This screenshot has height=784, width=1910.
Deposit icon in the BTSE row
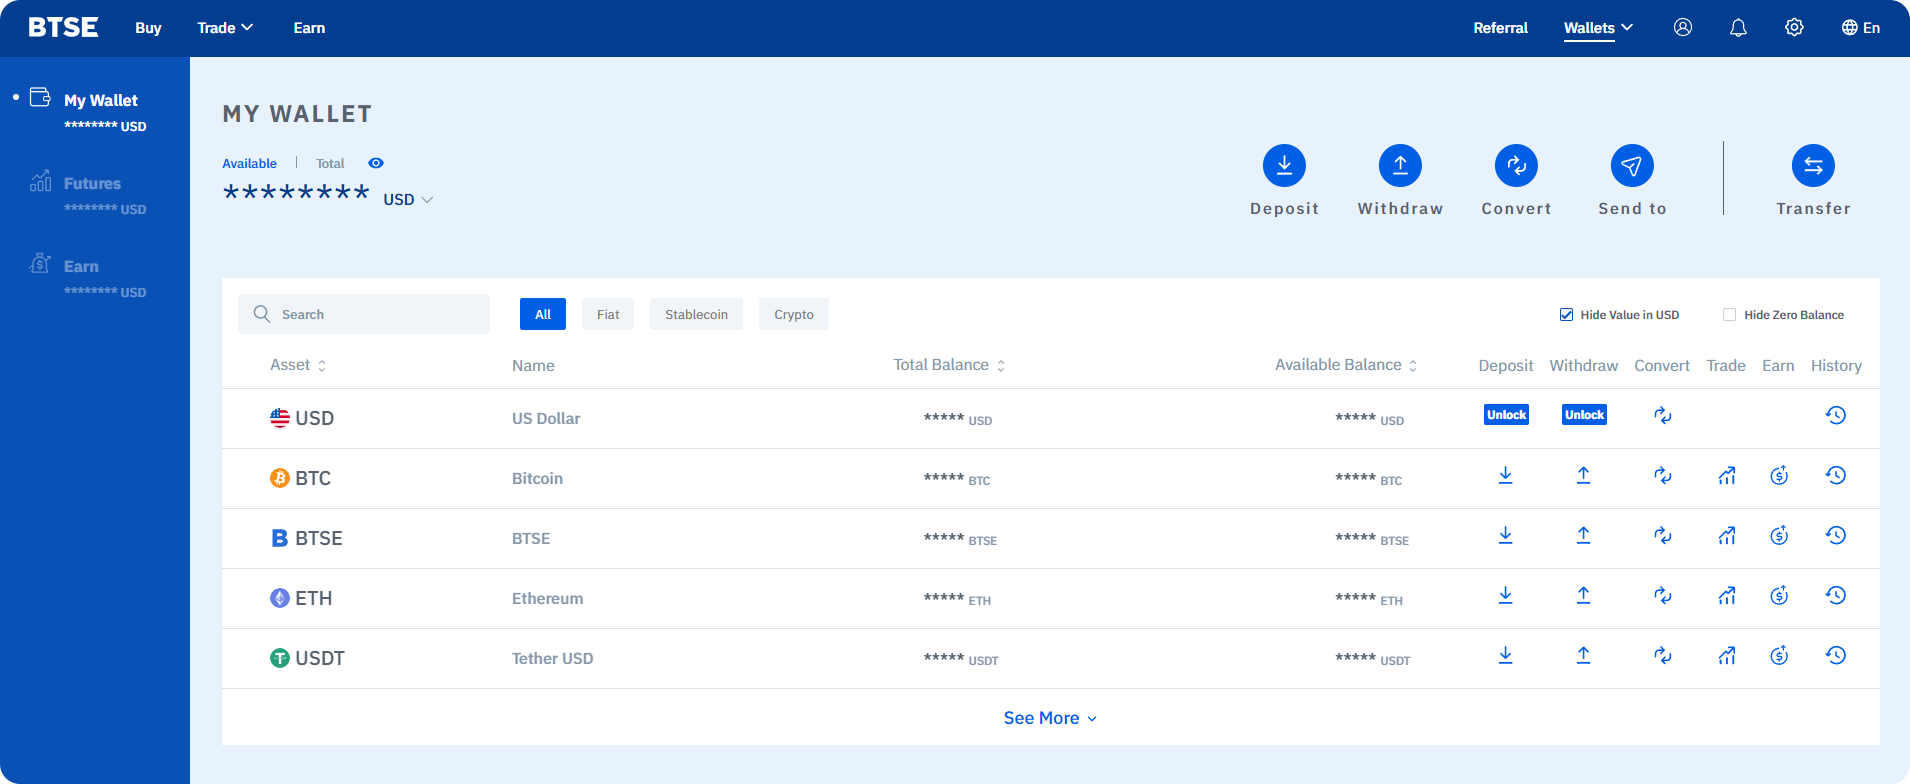pyautogui.click(x=1505, y=535)
